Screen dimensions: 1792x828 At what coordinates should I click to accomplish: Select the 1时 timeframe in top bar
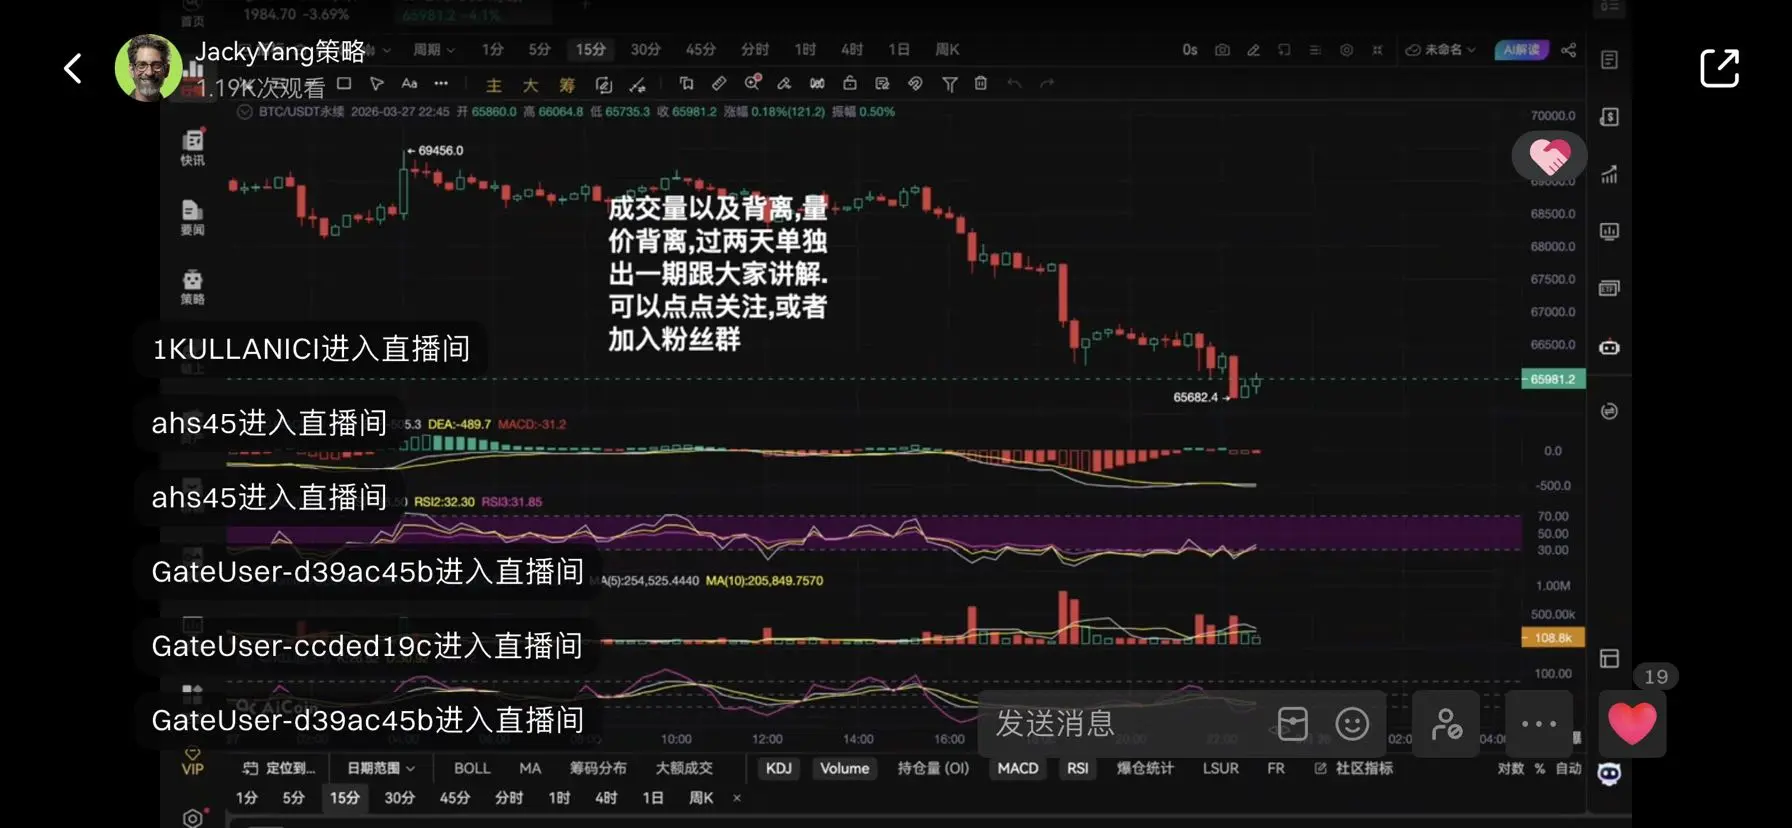[805, 49]
